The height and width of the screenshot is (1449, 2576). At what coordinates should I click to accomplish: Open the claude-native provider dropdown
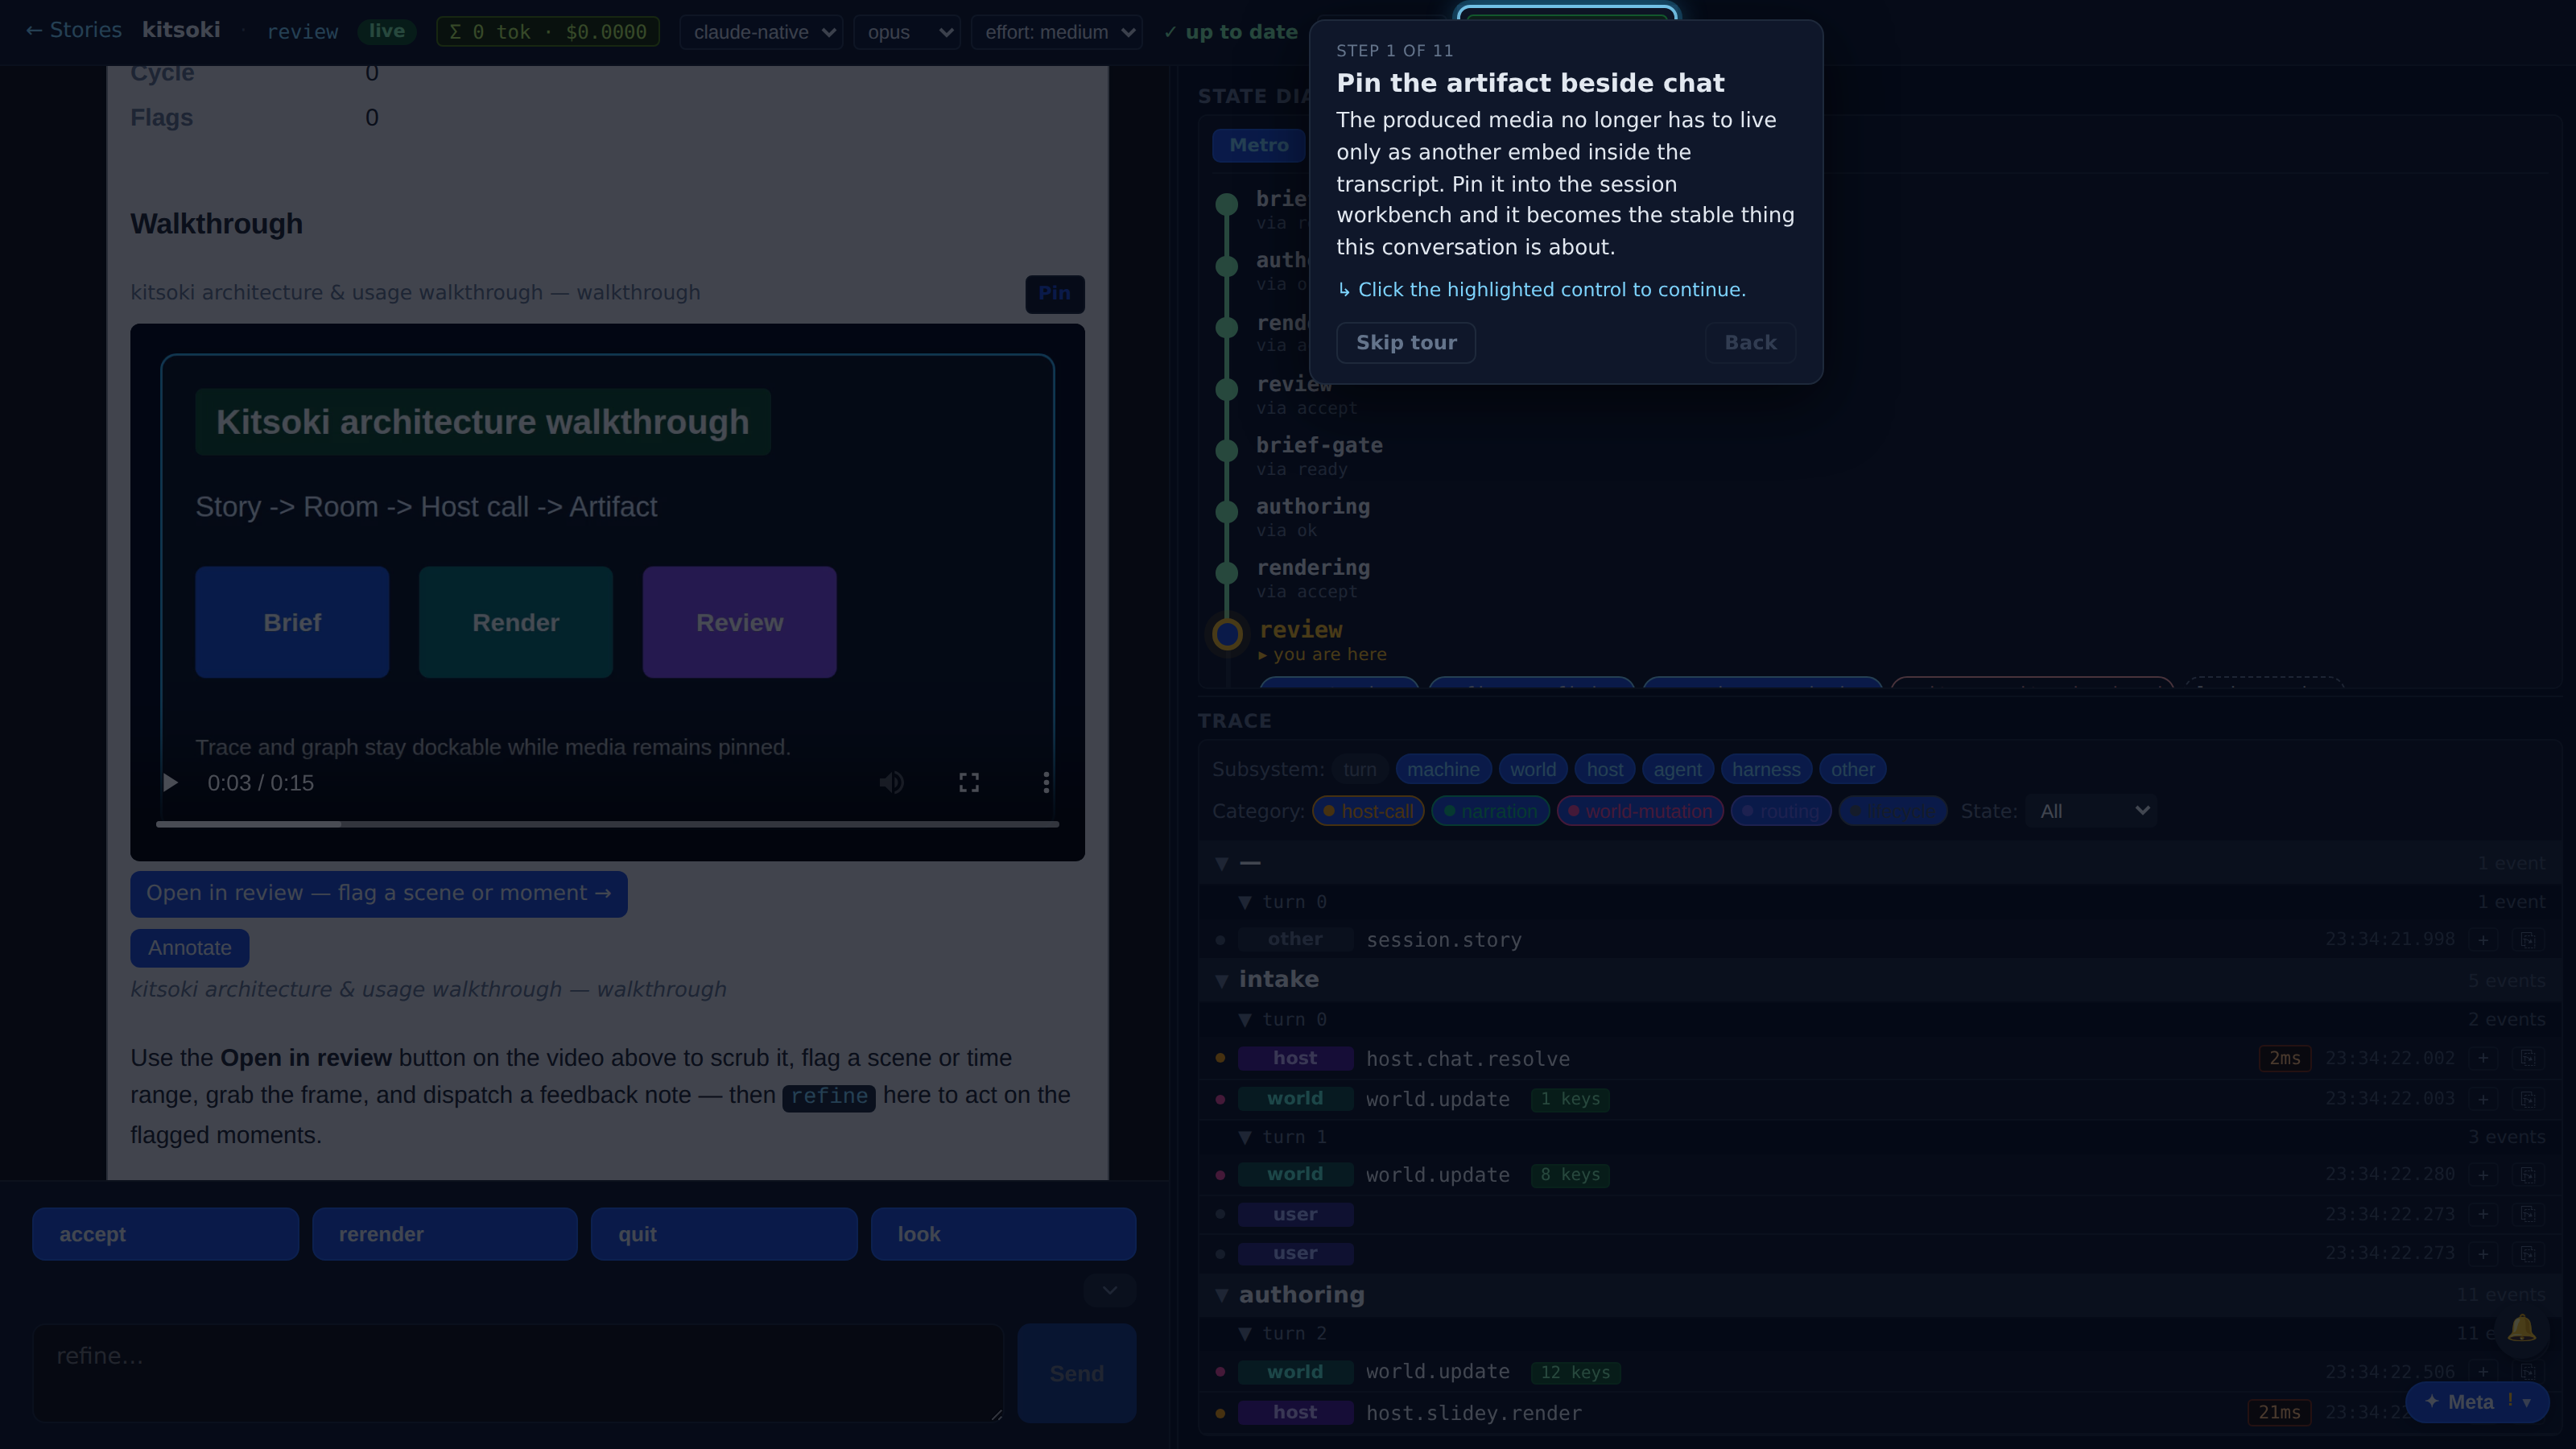(761, 32)
